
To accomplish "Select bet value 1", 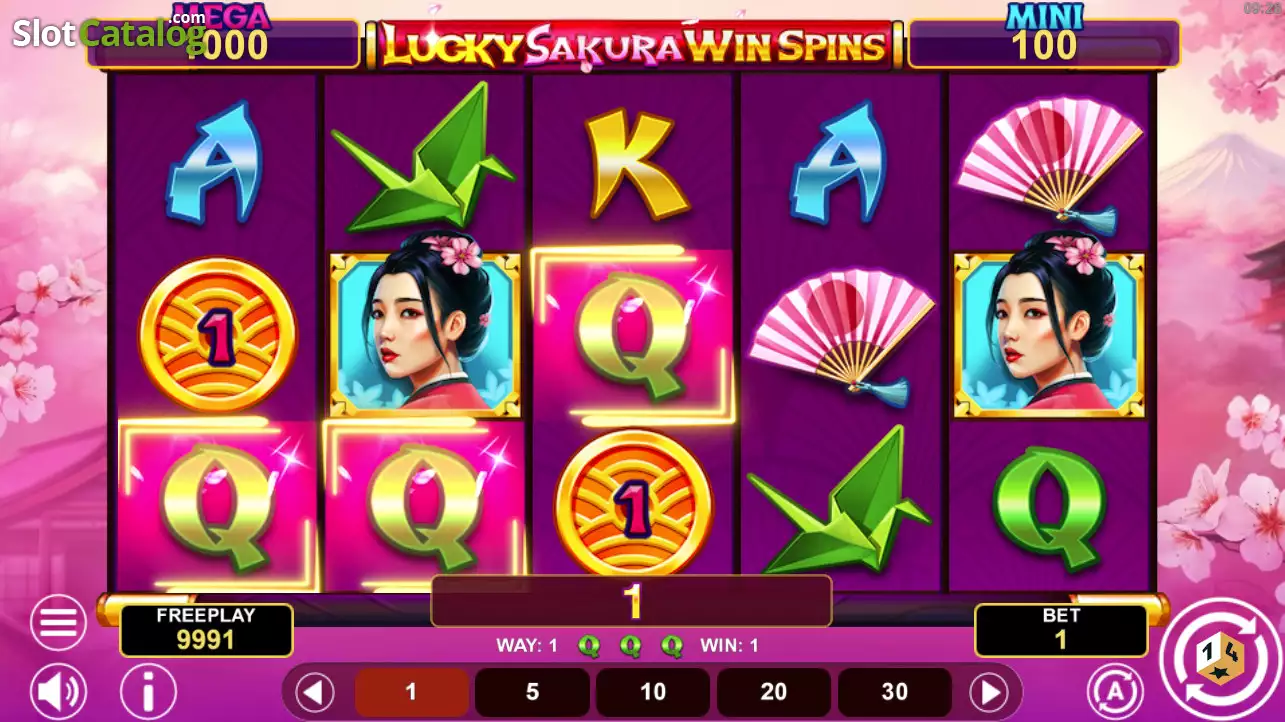I will (x=411, y=692).
